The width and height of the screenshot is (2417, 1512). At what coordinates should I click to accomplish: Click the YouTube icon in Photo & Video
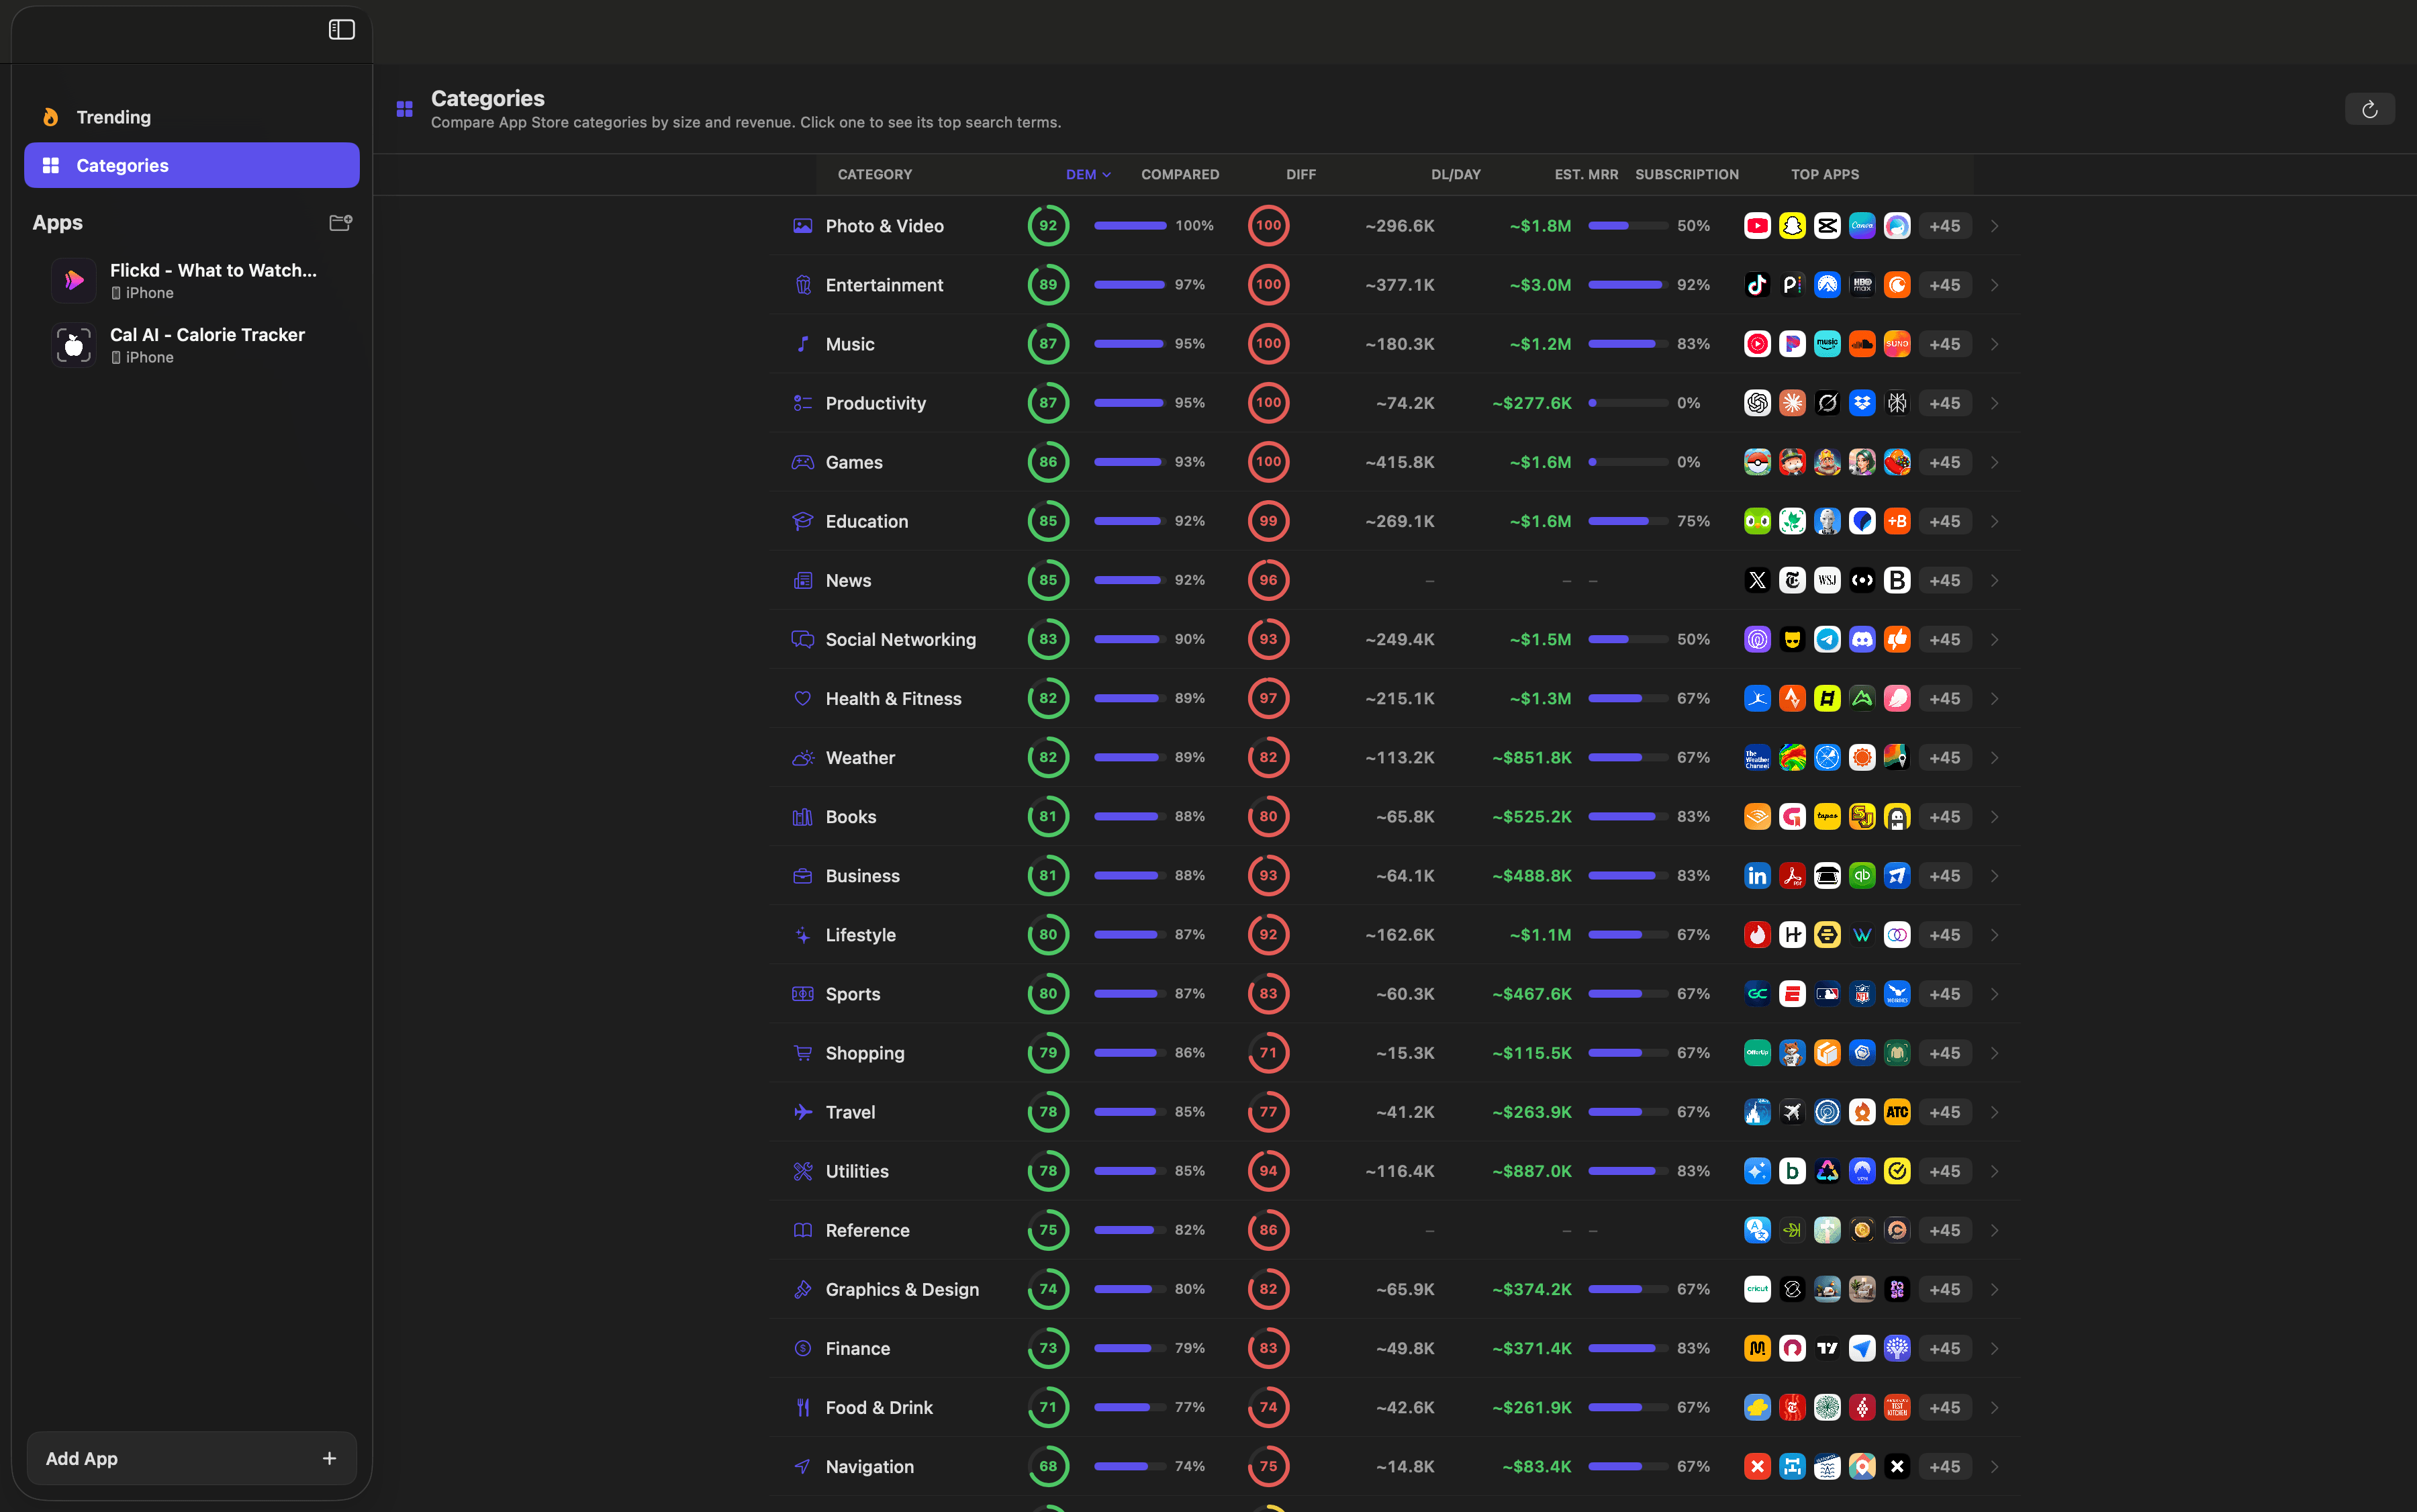click(x=1757, y=226)
